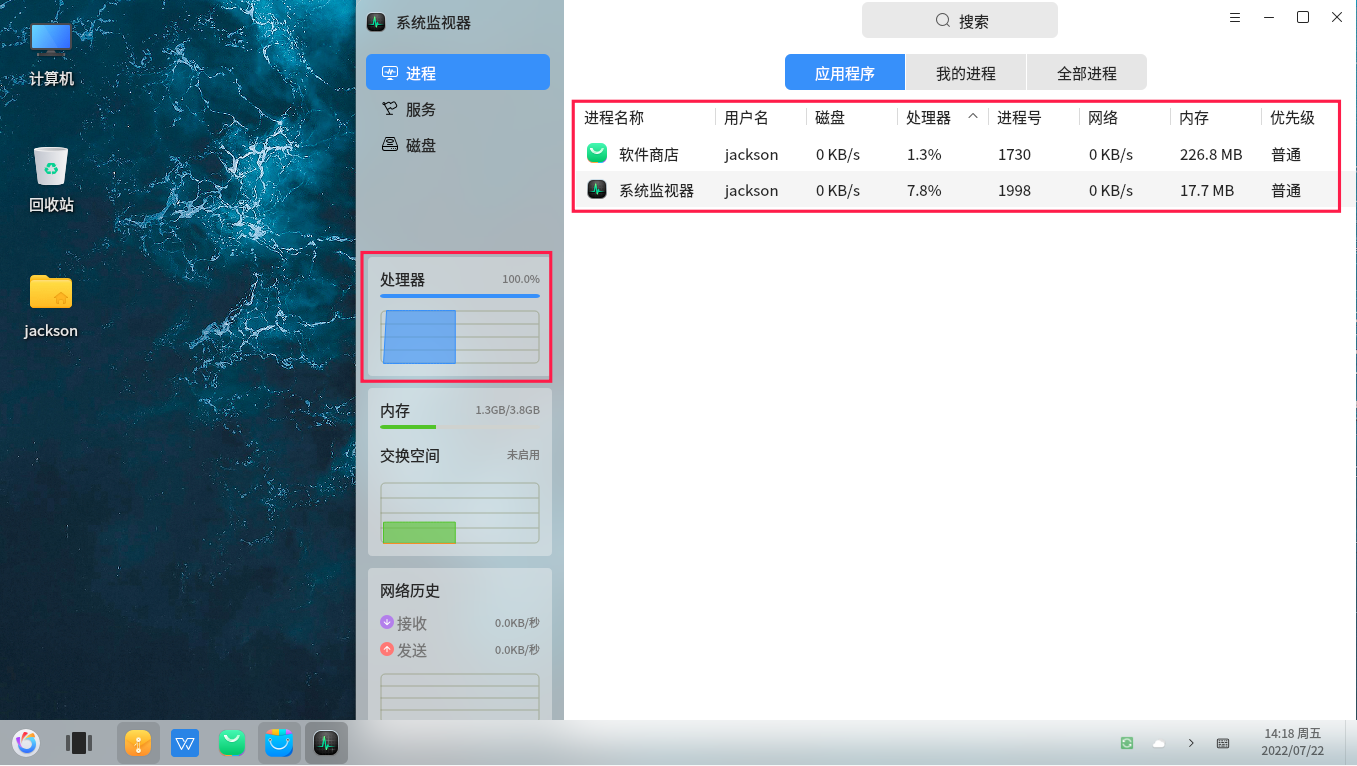Select the 回收站 recycle bin icon
This screenshot has height=766, width=1357.
pyautogui.click(x=51, y=179)
